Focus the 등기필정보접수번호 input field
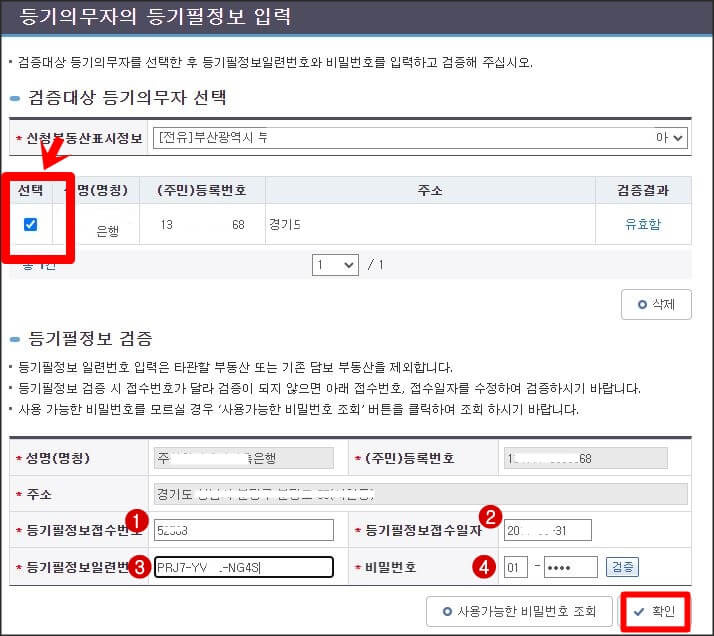The width and height of the screenshot is (714, 636). click(x=244, y=530)
